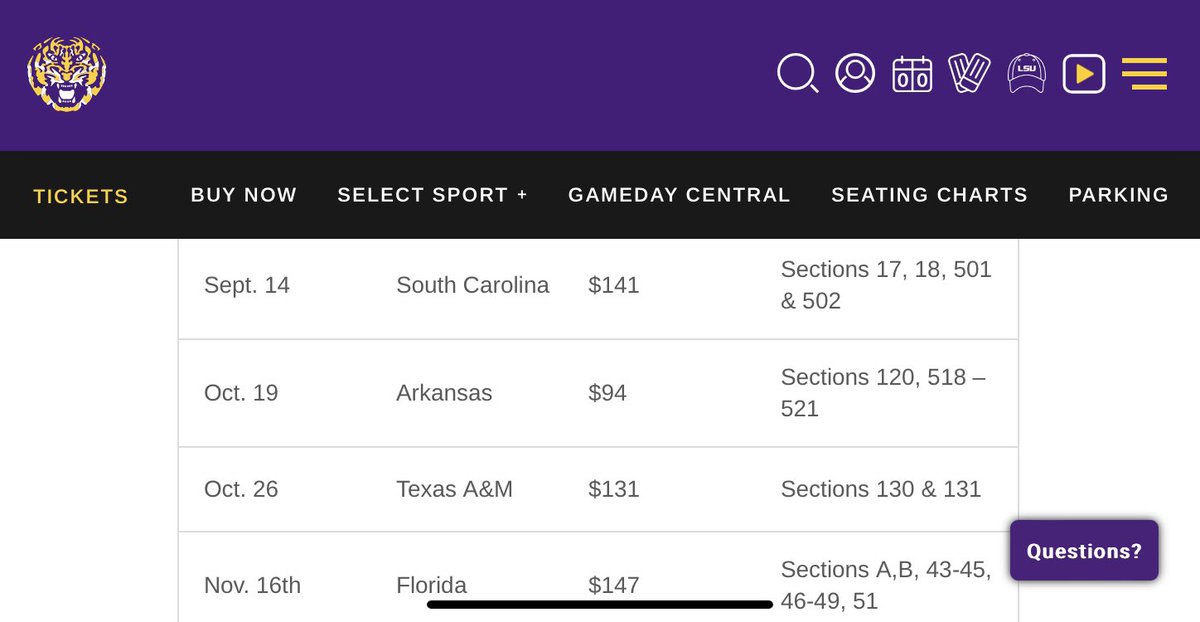
Task: Click the tickets icon in header
Action: tap(969, 74)
